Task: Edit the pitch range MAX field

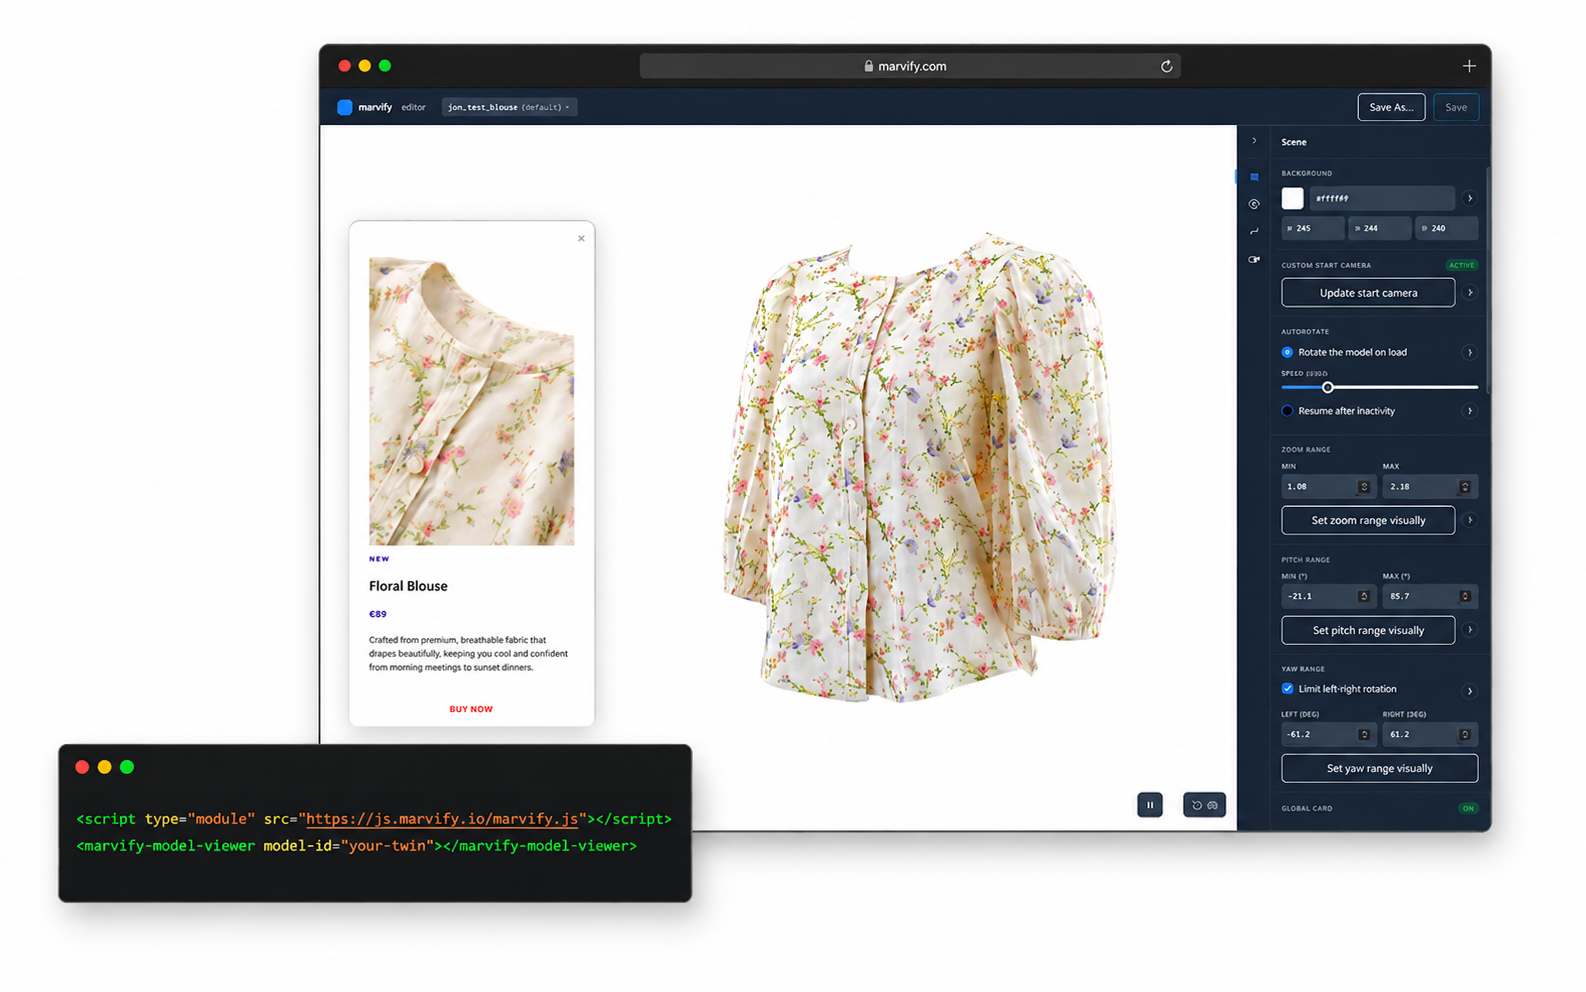Action: pyautogui.click(x=1428, y=596)
